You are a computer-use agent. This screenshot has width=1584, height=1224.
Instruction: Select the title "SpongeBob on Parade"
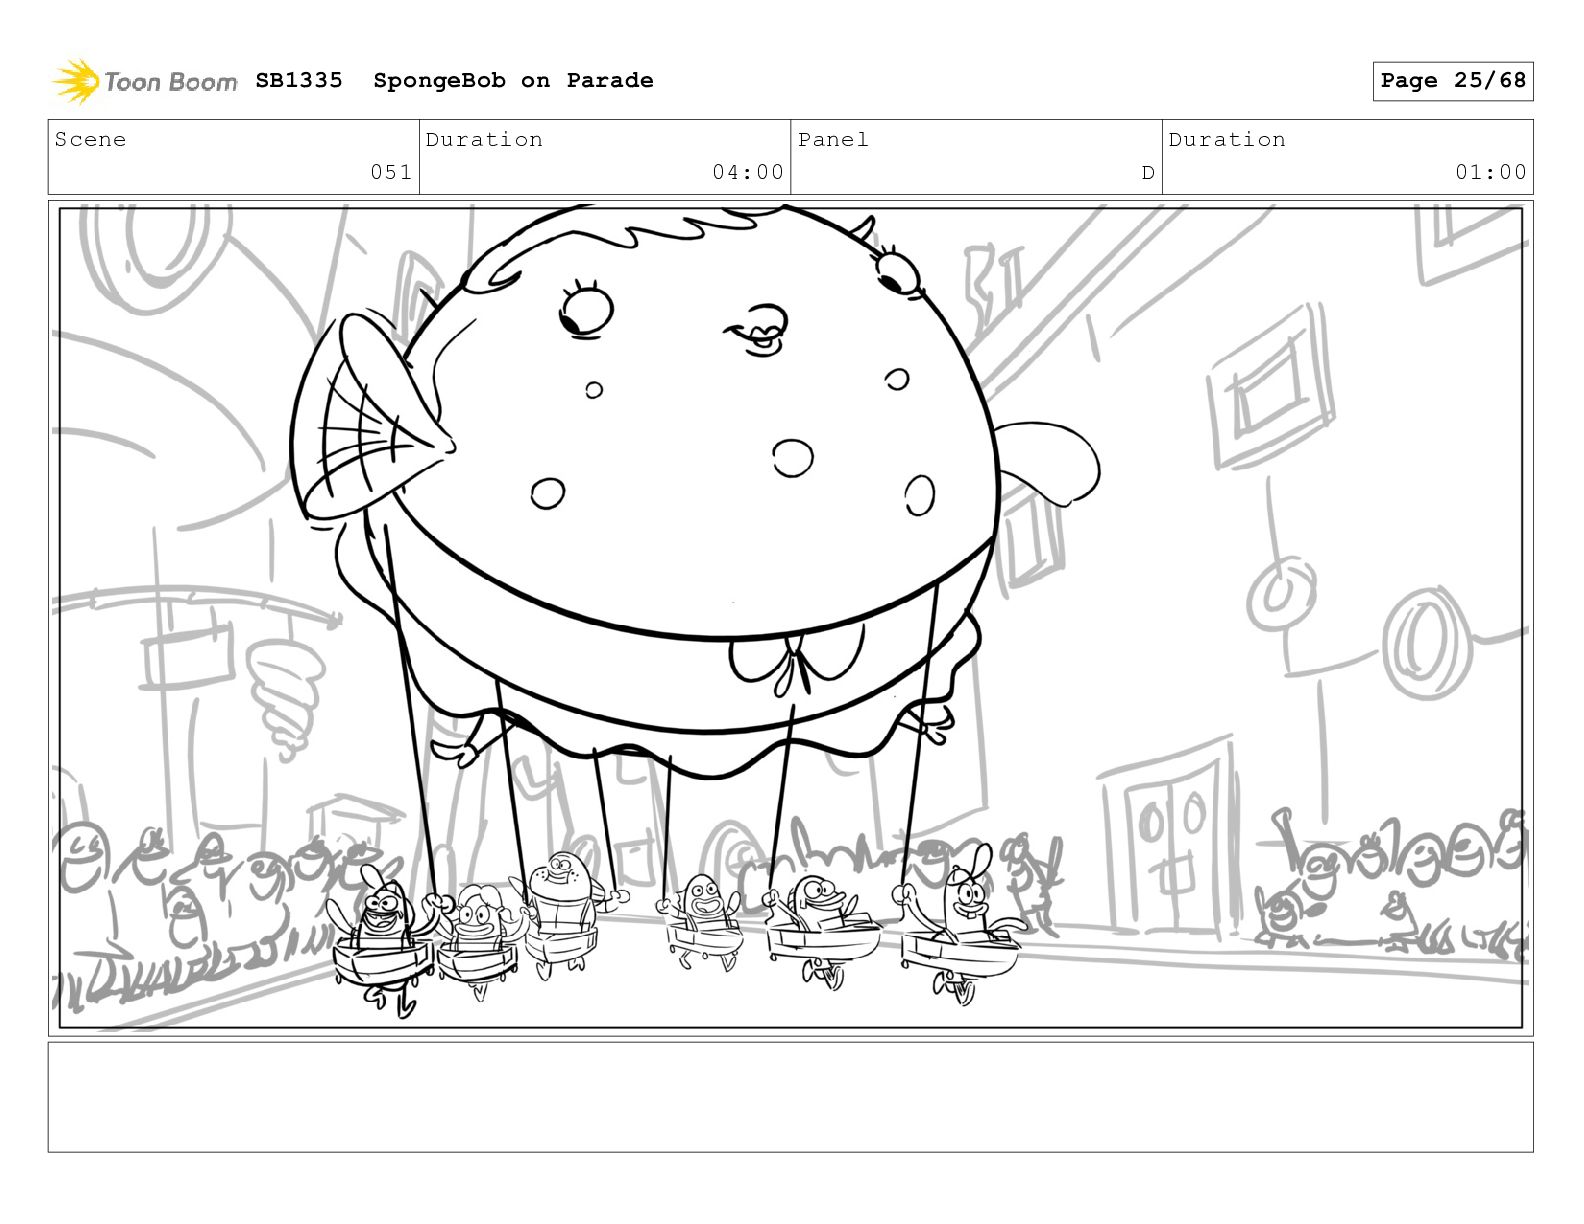[x=513, y=80]
